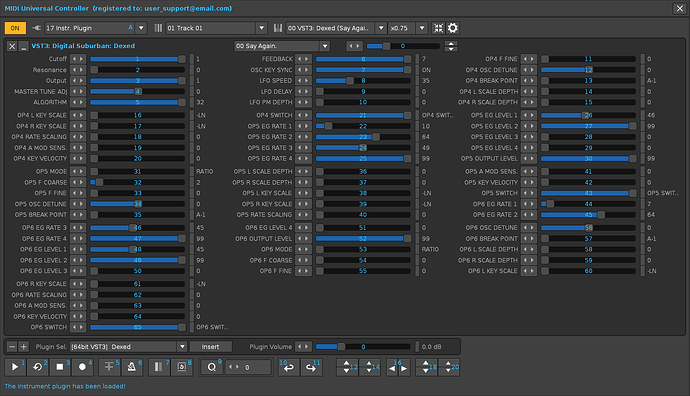Viewport: 690px width, 396px height.
Task: Open the 01 Track 01 dropdown
Action: coord(262,28)
